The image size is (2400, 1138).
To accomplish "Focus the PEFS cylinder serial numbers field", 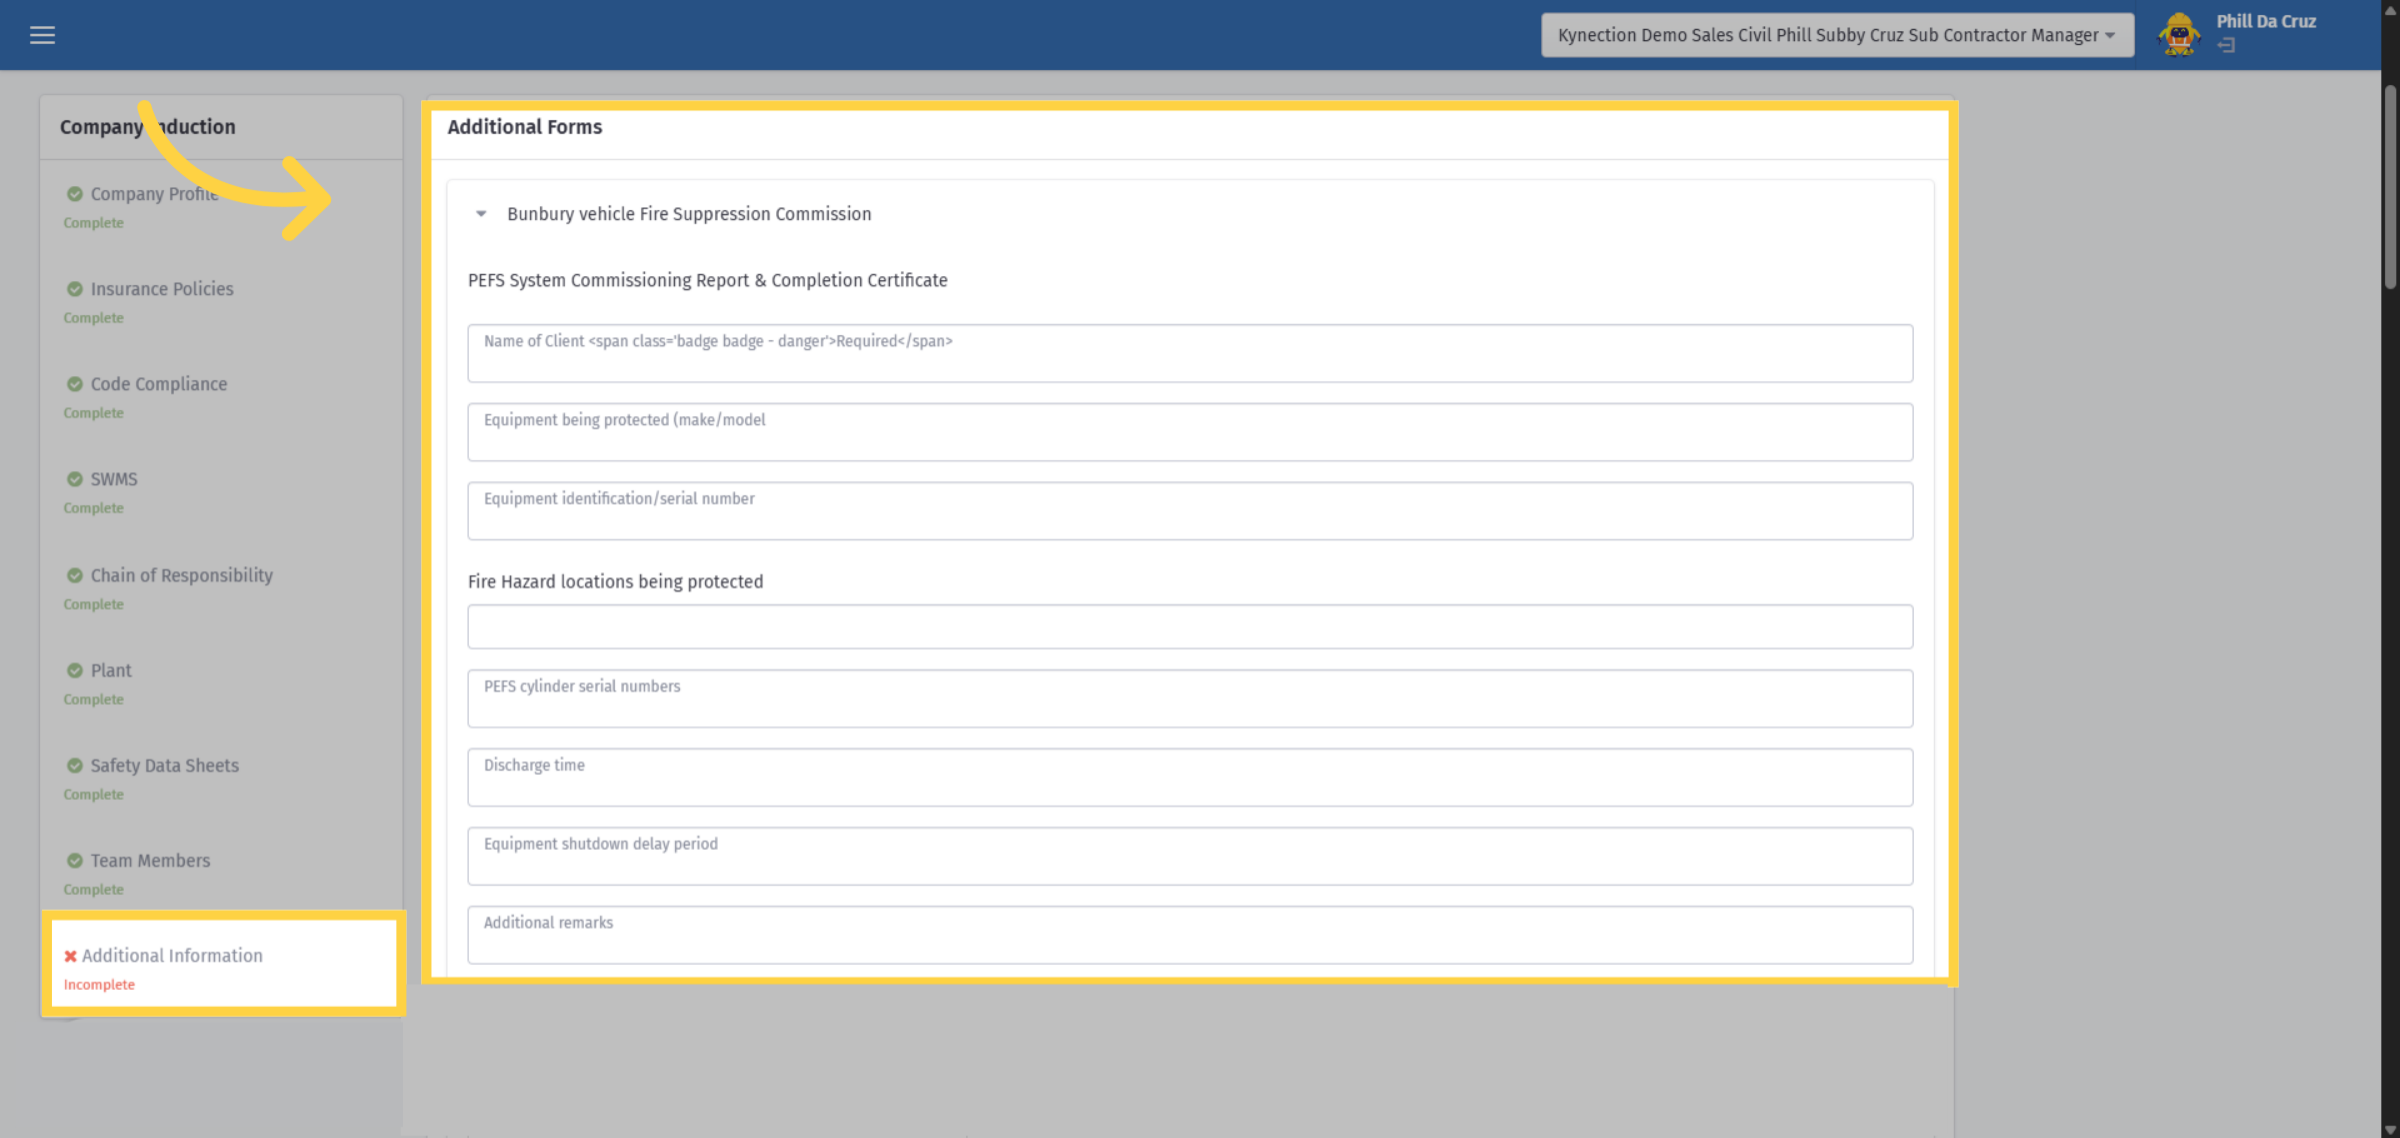I will 1190,698.
